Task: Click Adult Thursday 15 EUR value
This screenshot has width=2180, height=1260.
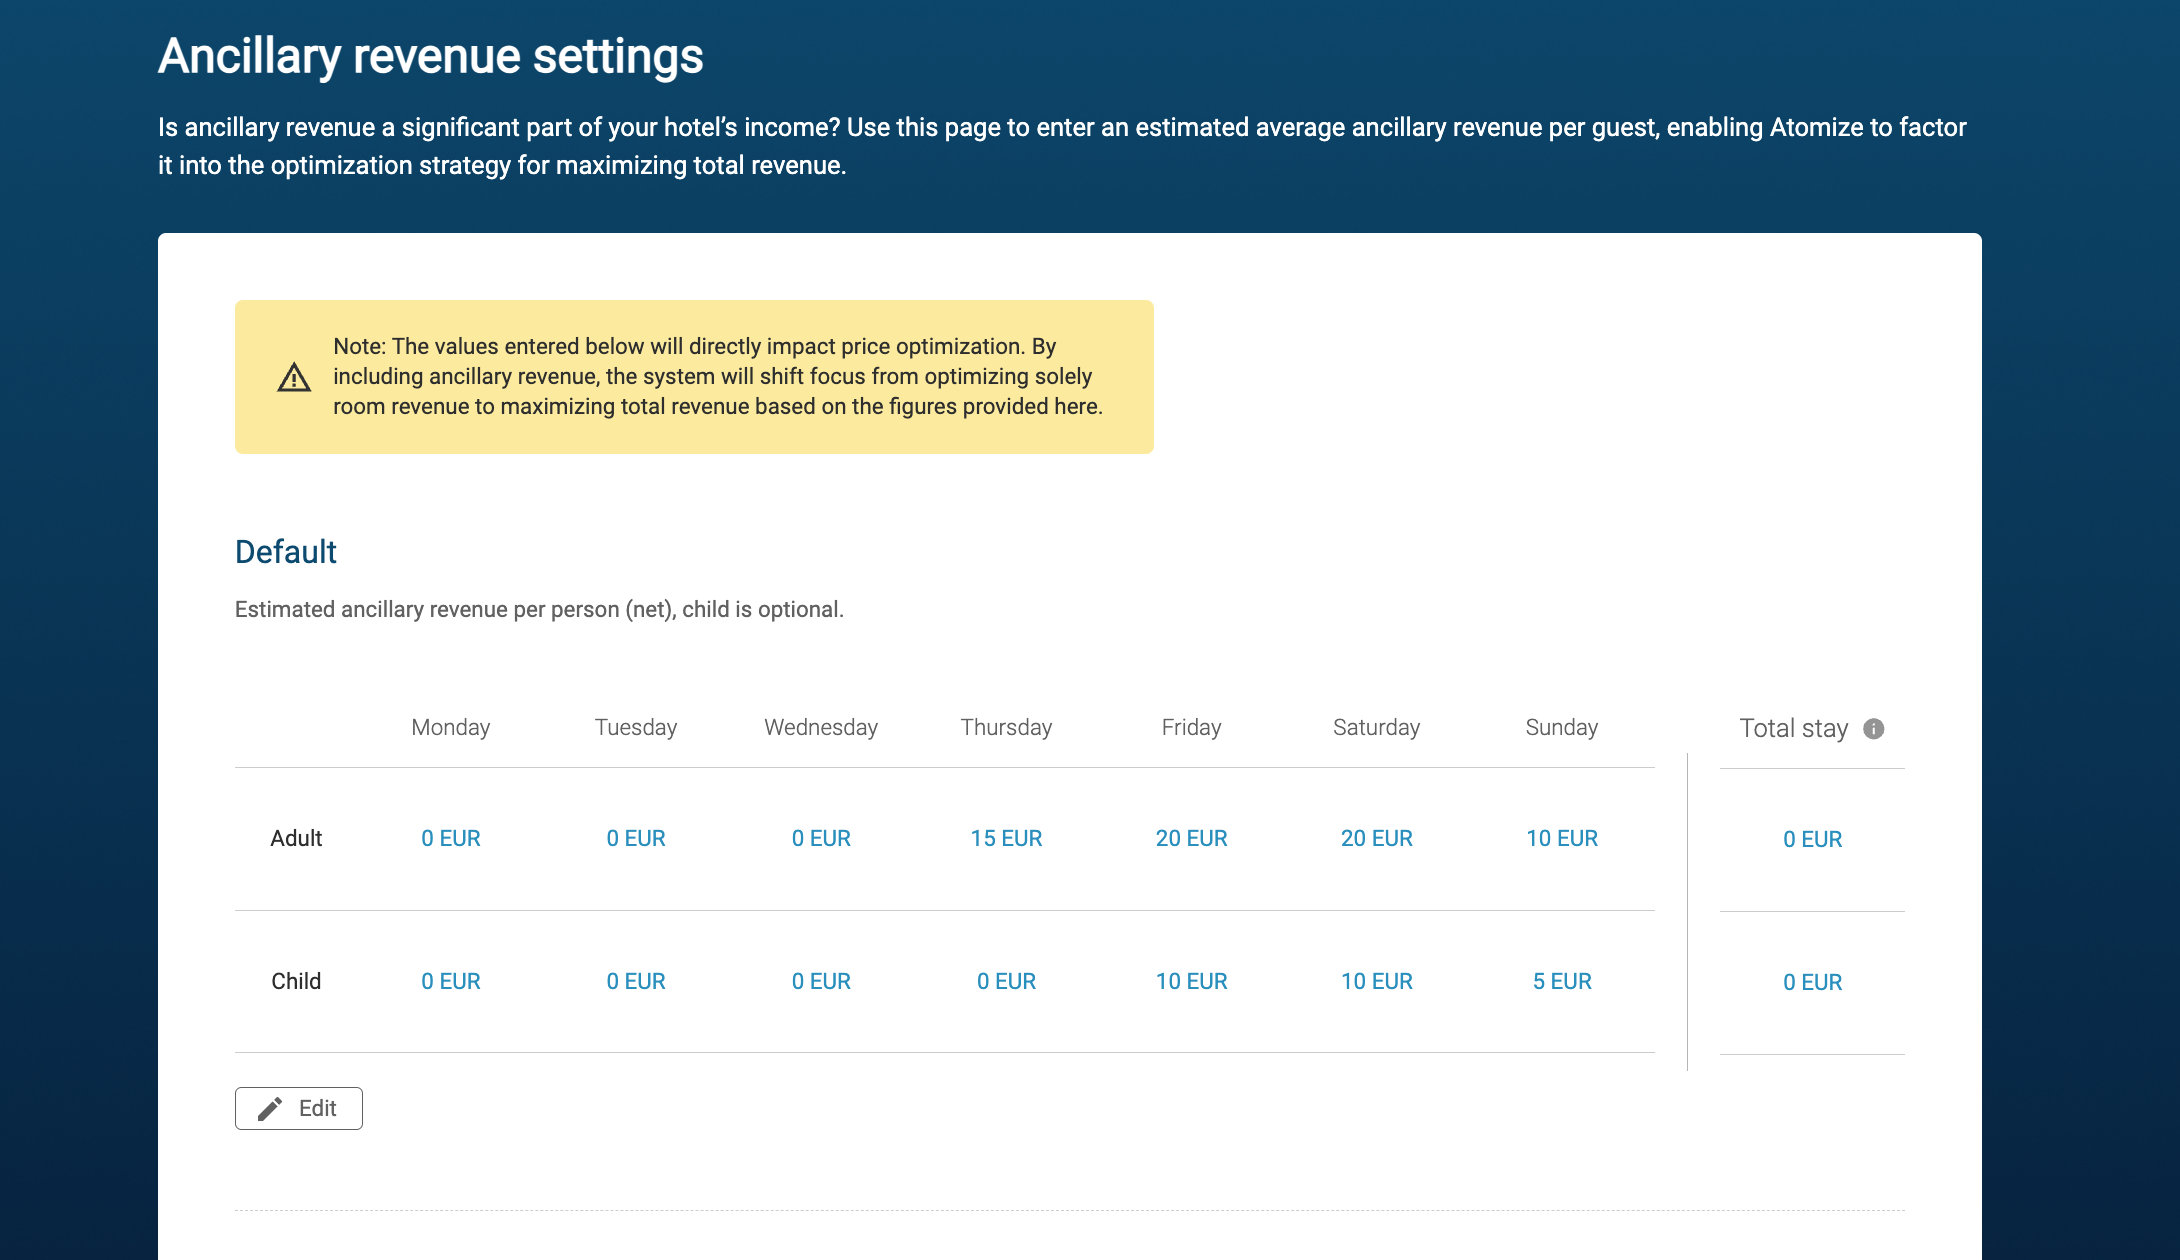Action: 1006,838
